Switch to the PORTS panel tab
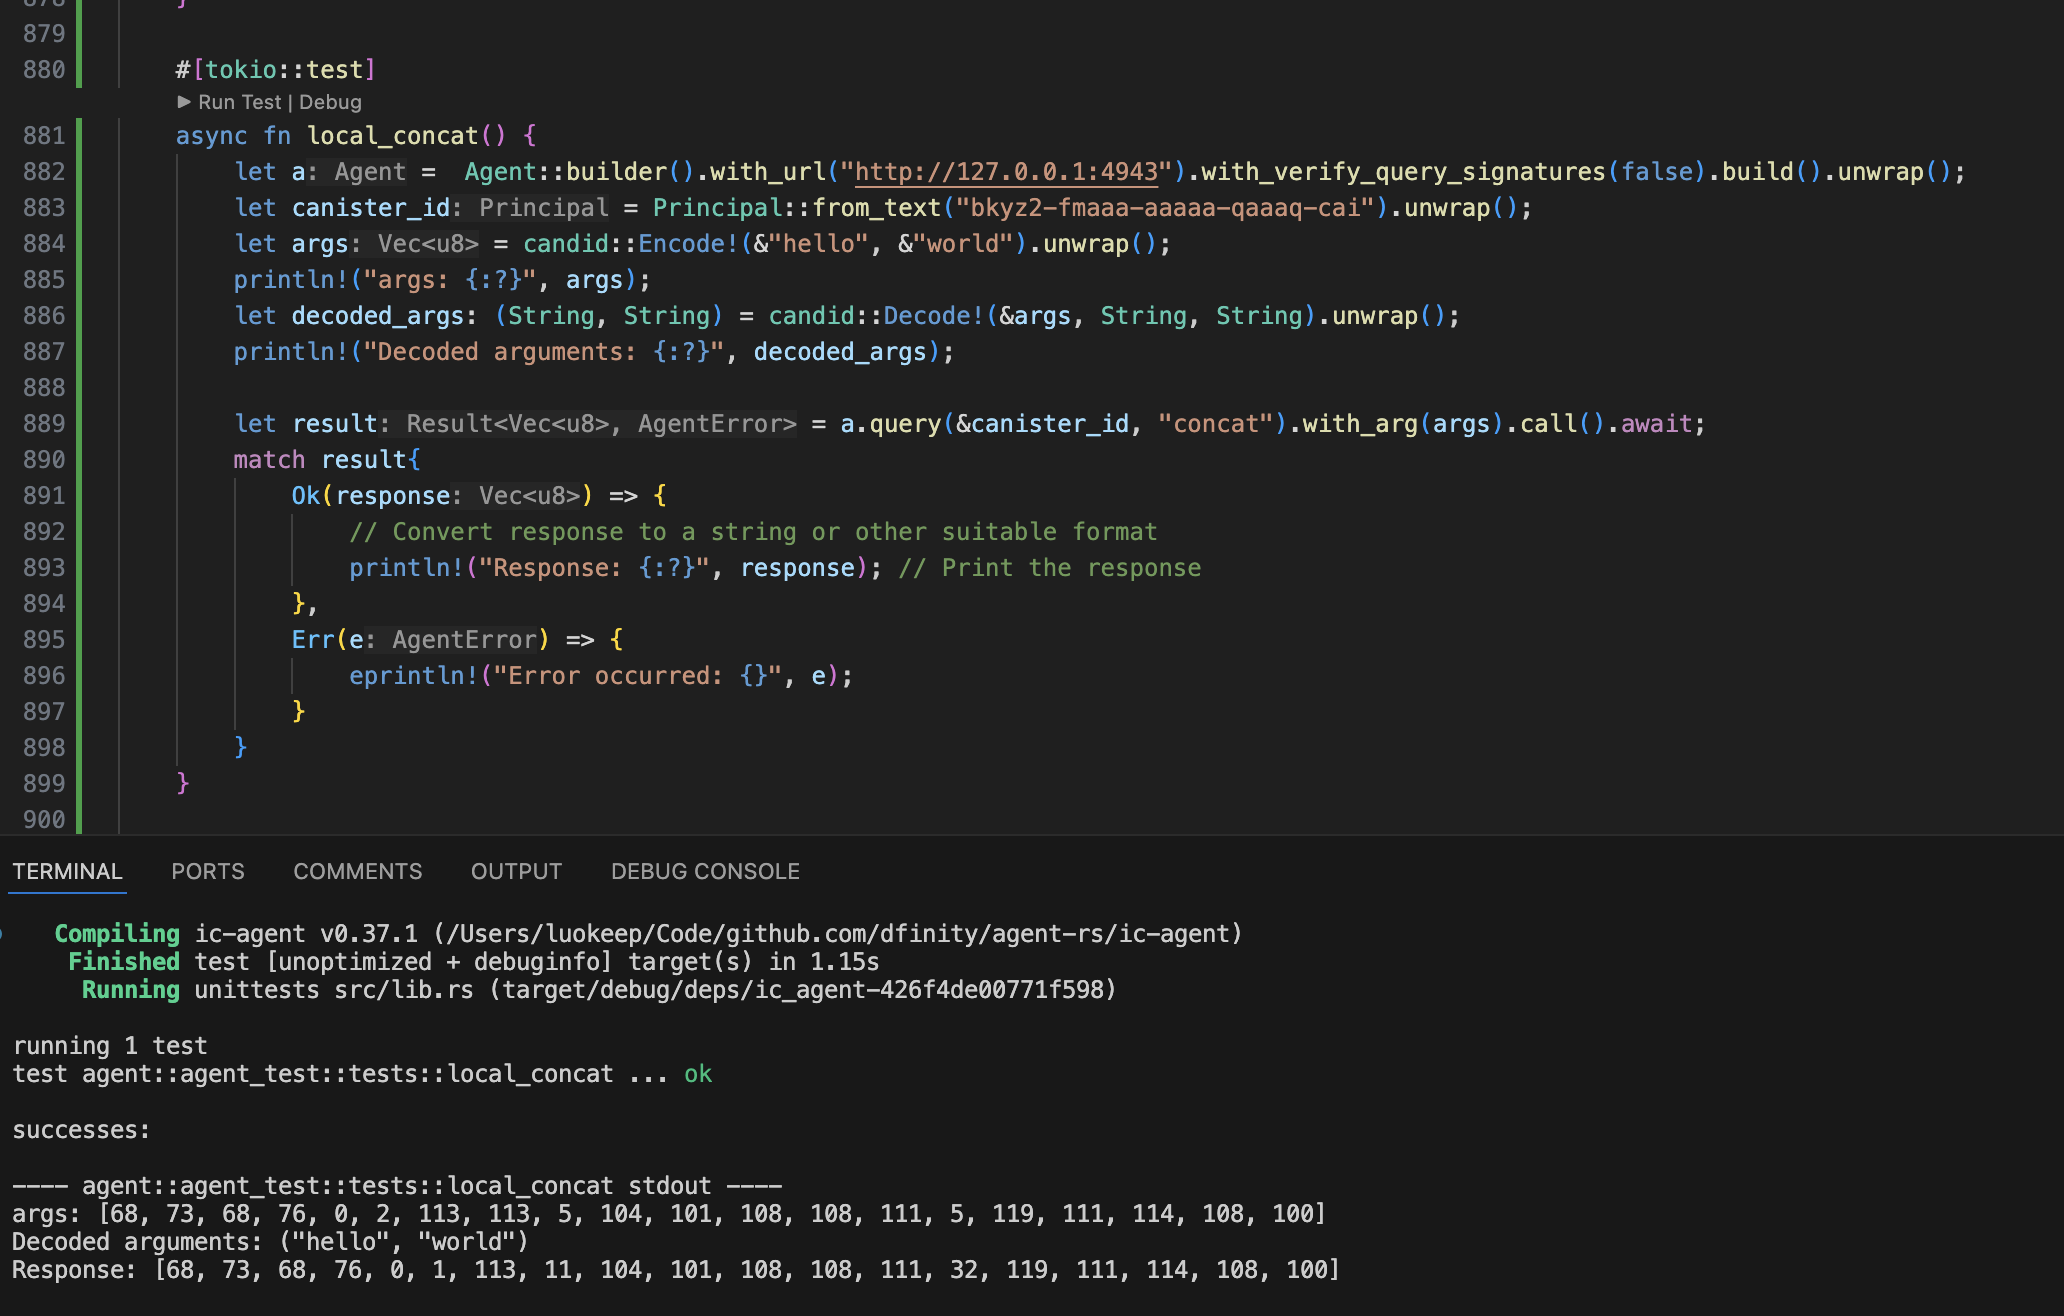 [207, 871]
